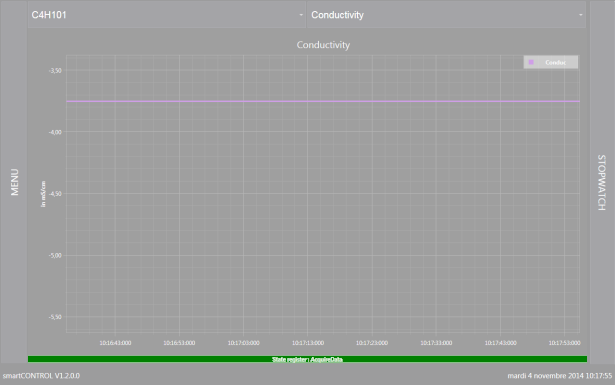This screenshot has width=615, height=385.
Task: Click the date mardi 4 novembre 2014
Action: (x=545, y=376)
